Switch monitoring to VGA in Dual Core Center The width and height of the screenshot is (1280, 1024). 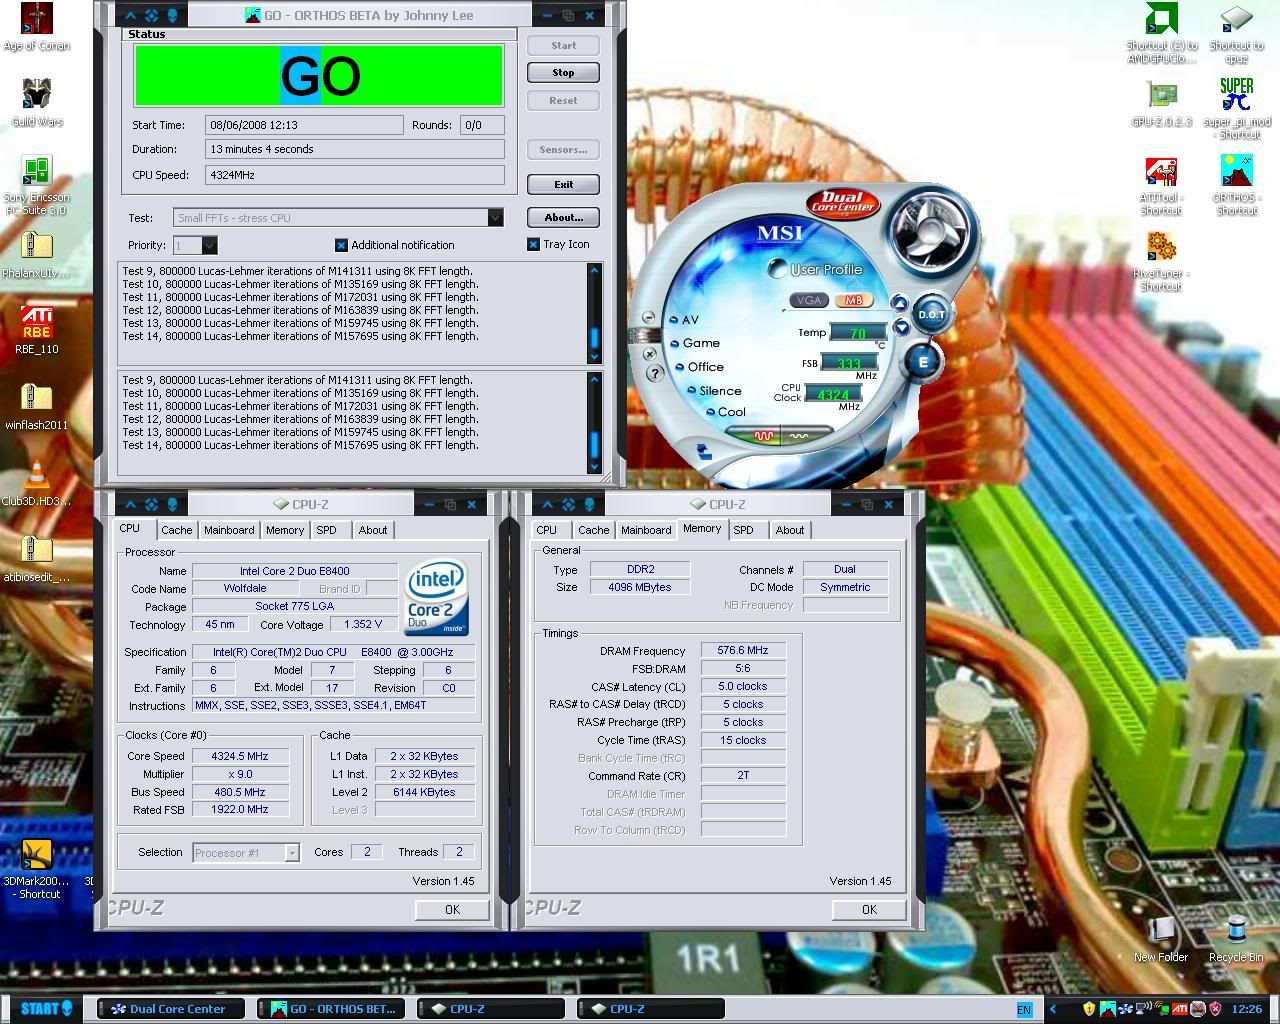click(809, 300)
